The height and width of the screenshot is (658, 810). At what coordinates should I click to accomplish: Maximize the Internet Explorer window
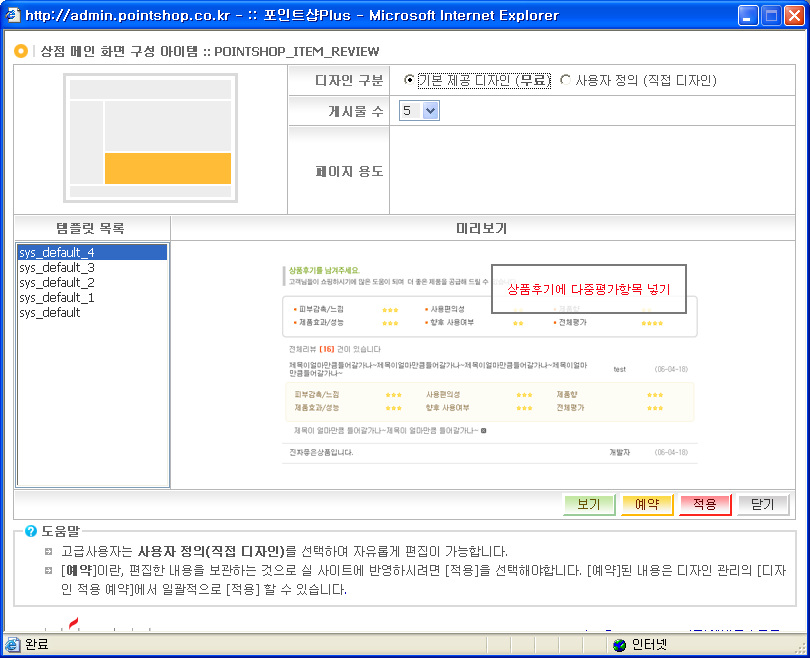771,15
